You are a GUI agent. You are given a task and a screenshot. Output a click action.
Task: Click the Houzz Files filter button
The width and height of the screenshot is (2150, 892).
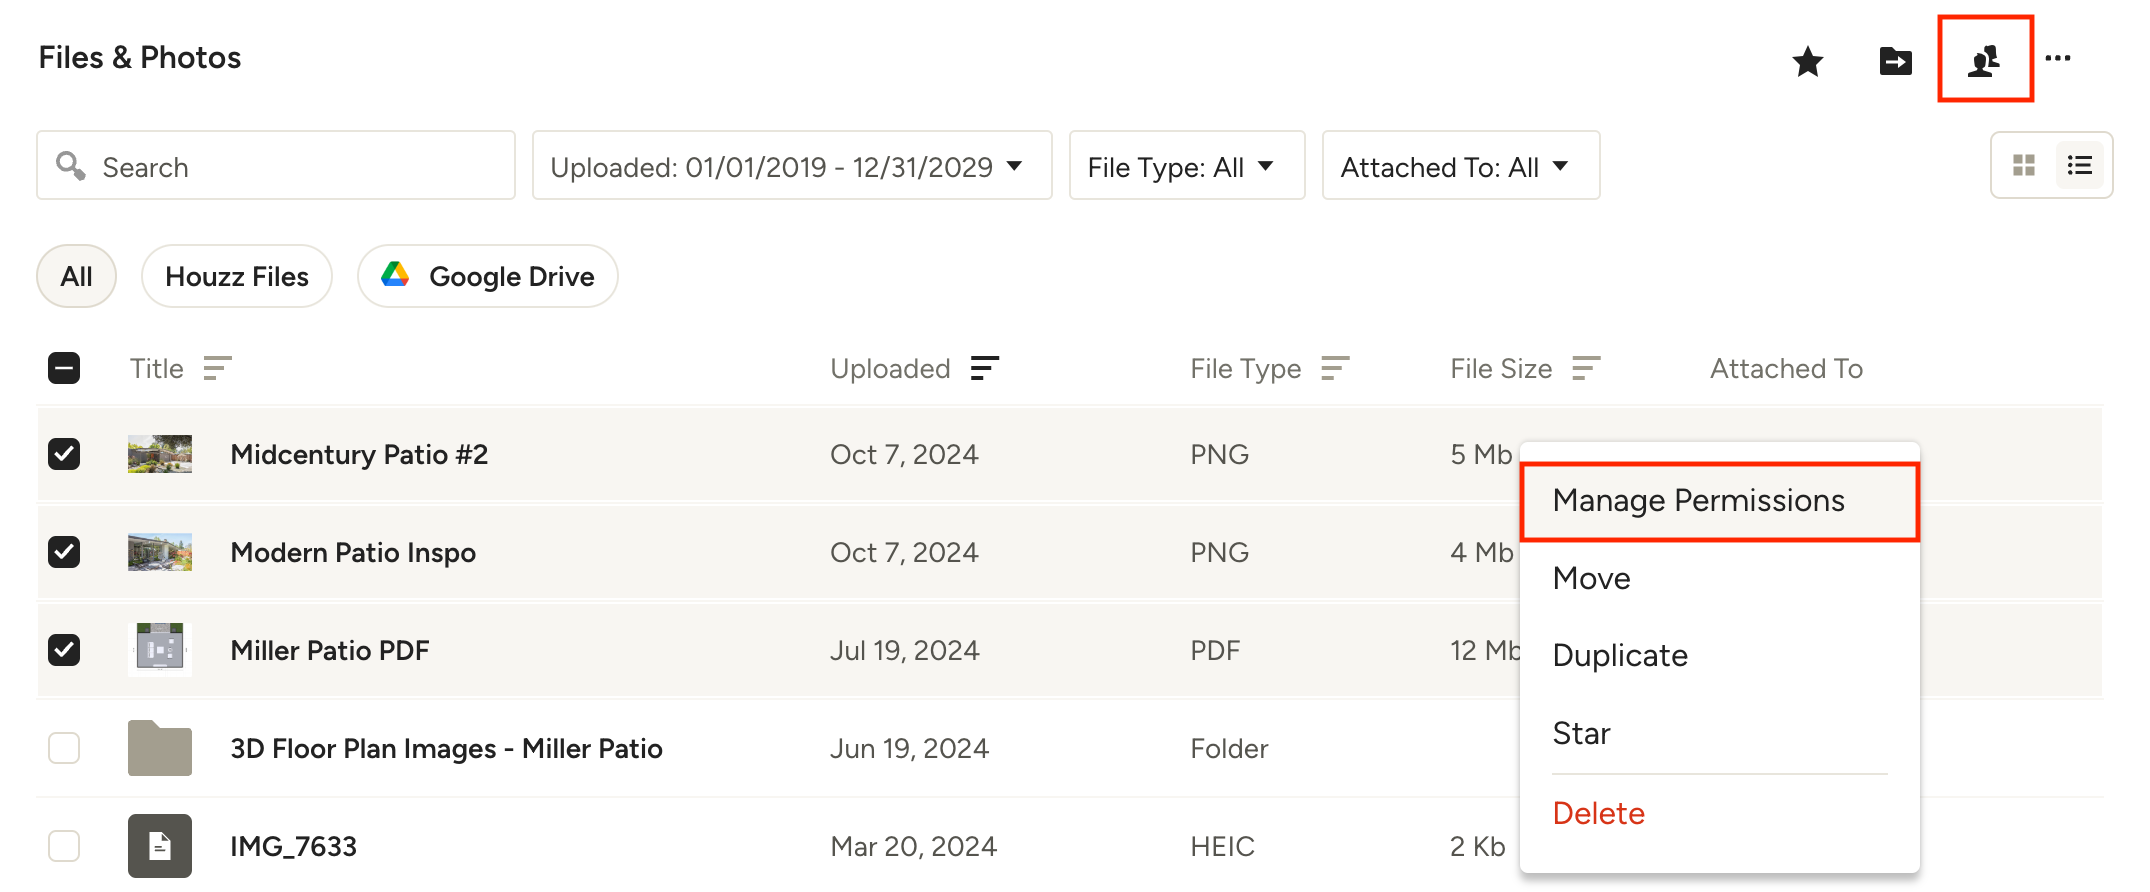(237, 277)
